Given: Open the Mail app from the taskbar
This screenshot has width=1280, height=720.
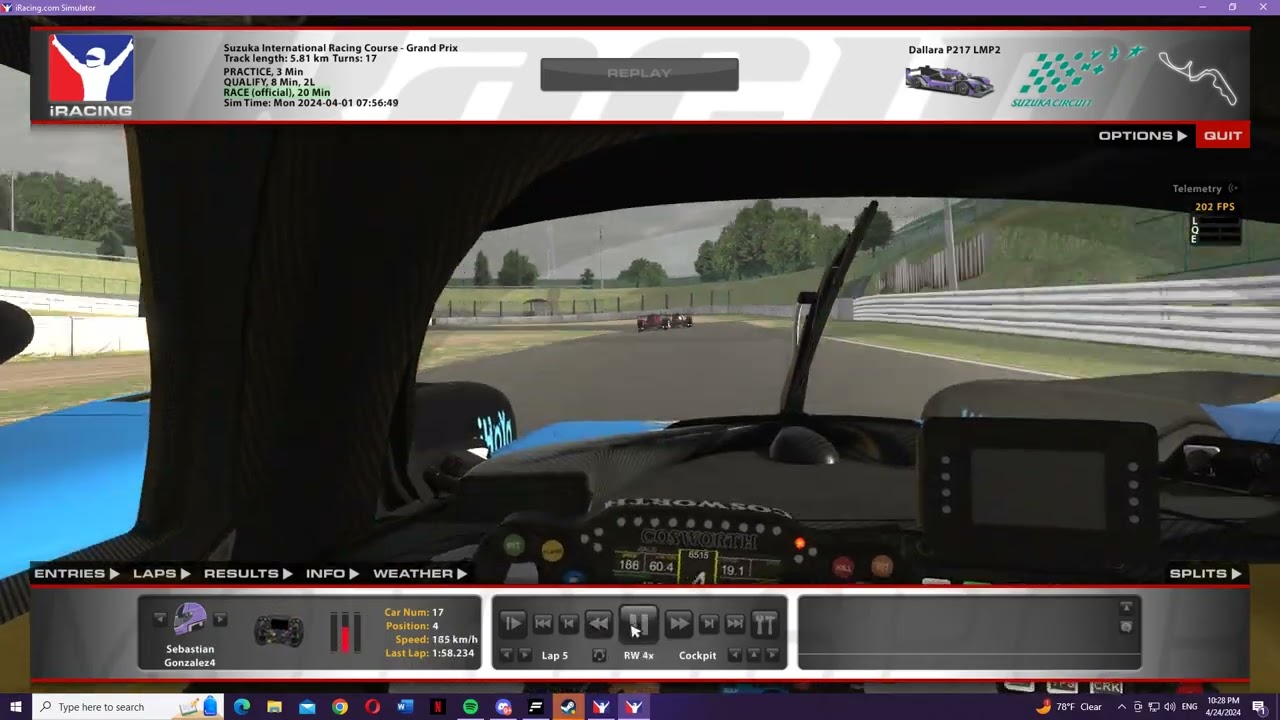Looking at the screenshot, I should tap(307, 707).
